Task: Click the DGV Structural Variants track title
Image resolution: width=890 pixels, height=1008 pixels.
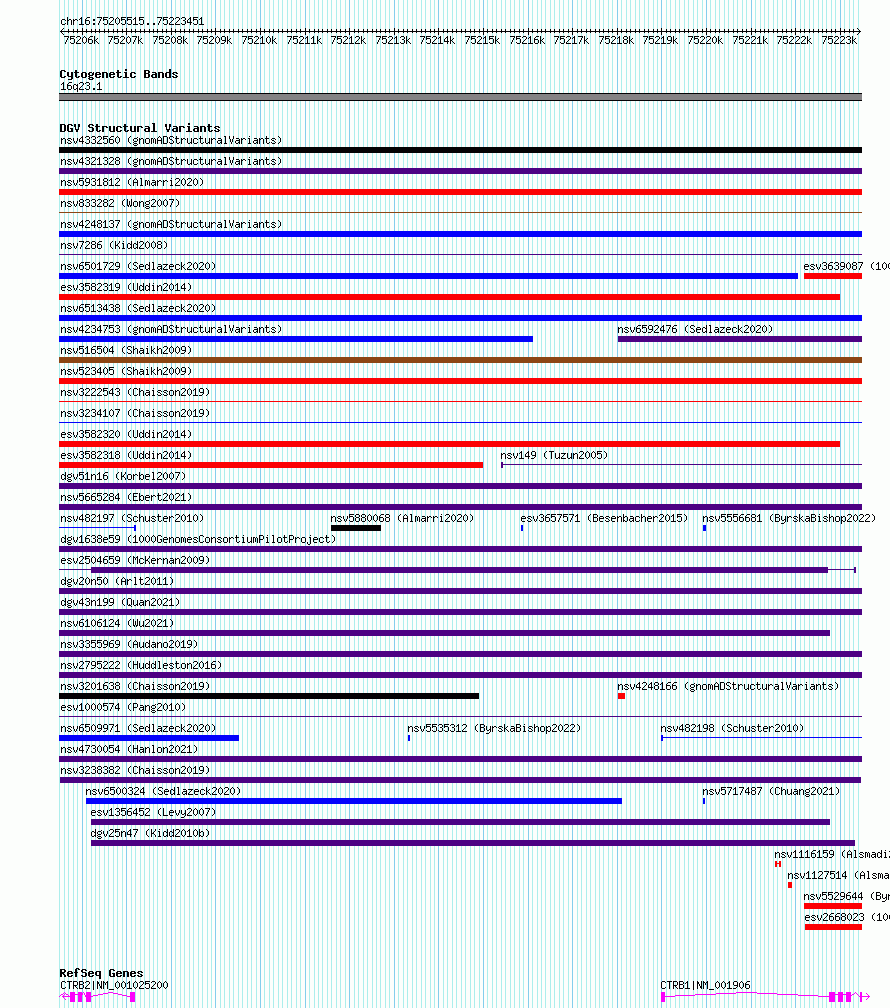Action: click(140, 128)
